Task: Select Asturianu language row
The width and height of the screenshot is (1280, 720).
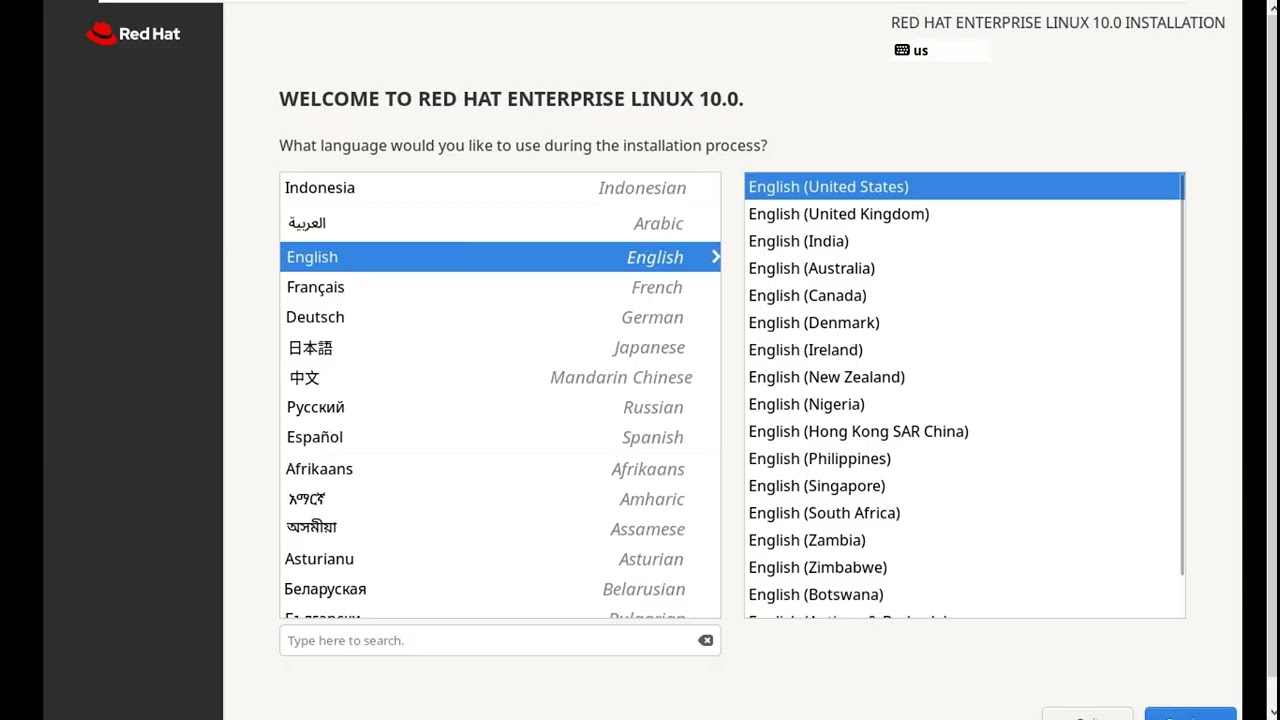Action: [500, 559]
